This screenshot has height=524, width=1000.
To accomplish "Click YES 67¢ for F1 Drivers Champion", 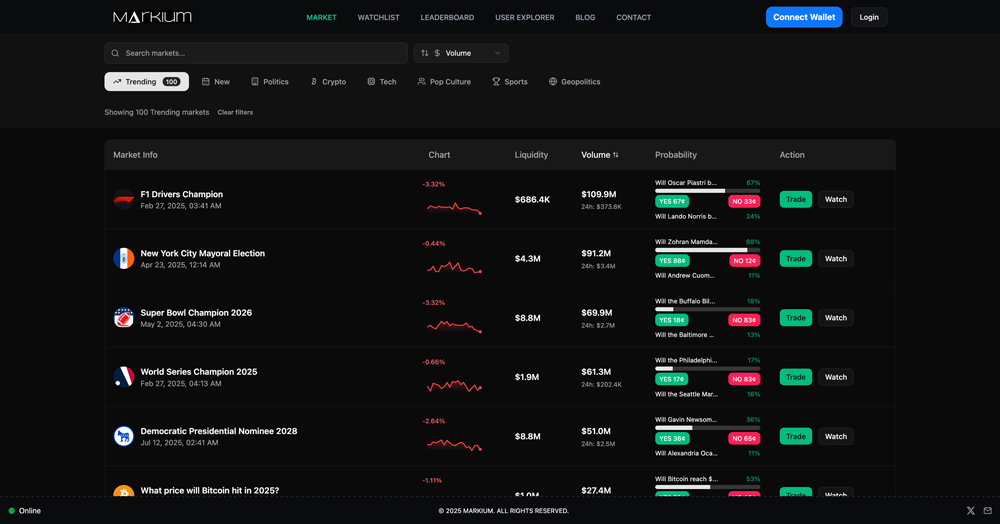I will tap(672, 201).
